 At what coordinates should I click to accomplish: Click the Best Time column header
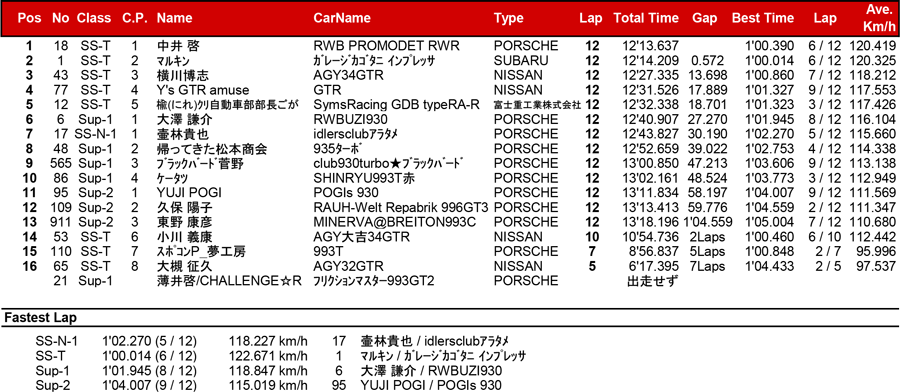(x=763, y=18)
